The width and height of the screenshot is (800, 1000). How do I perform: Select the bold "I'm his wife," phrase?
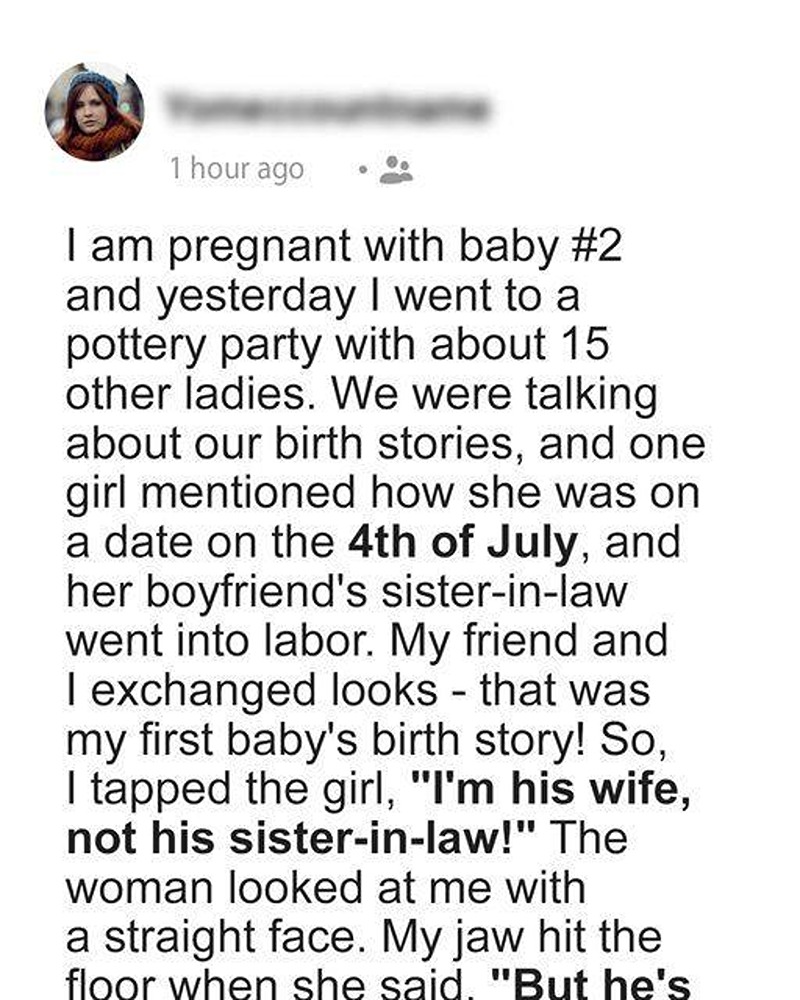(552, 788)
